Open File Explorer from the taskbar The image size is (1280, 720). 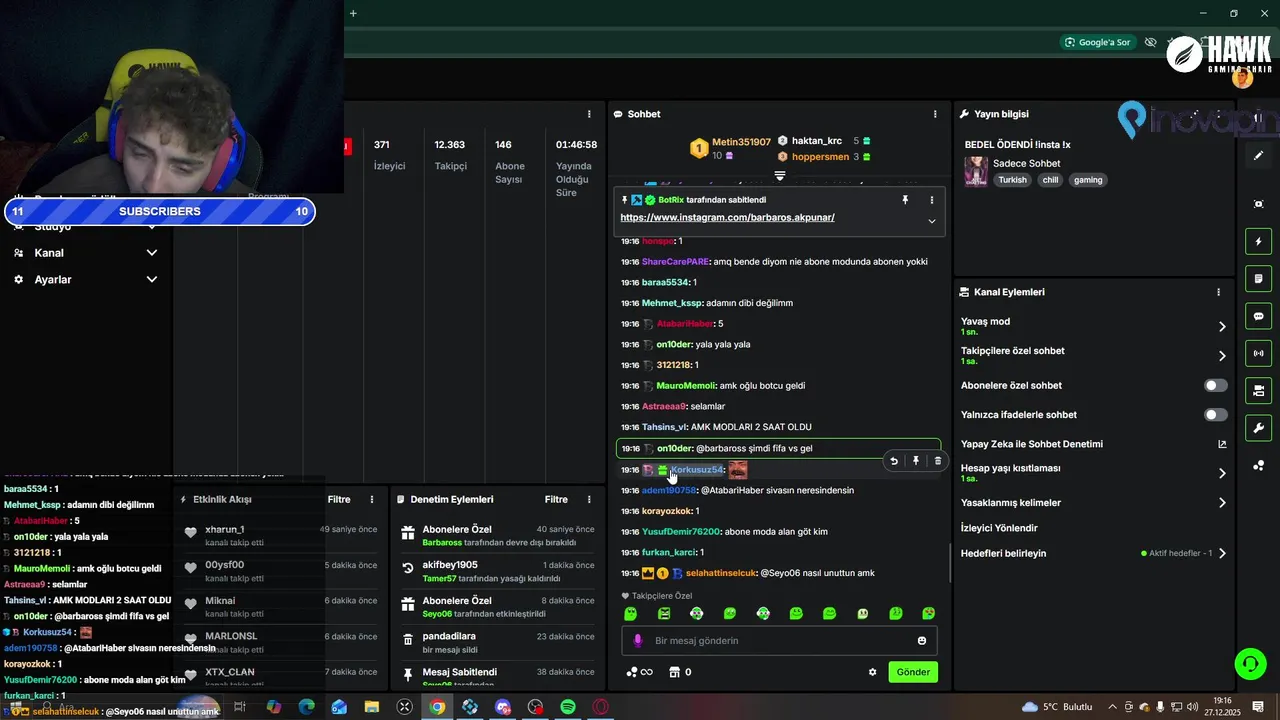(x=371, y=707)
